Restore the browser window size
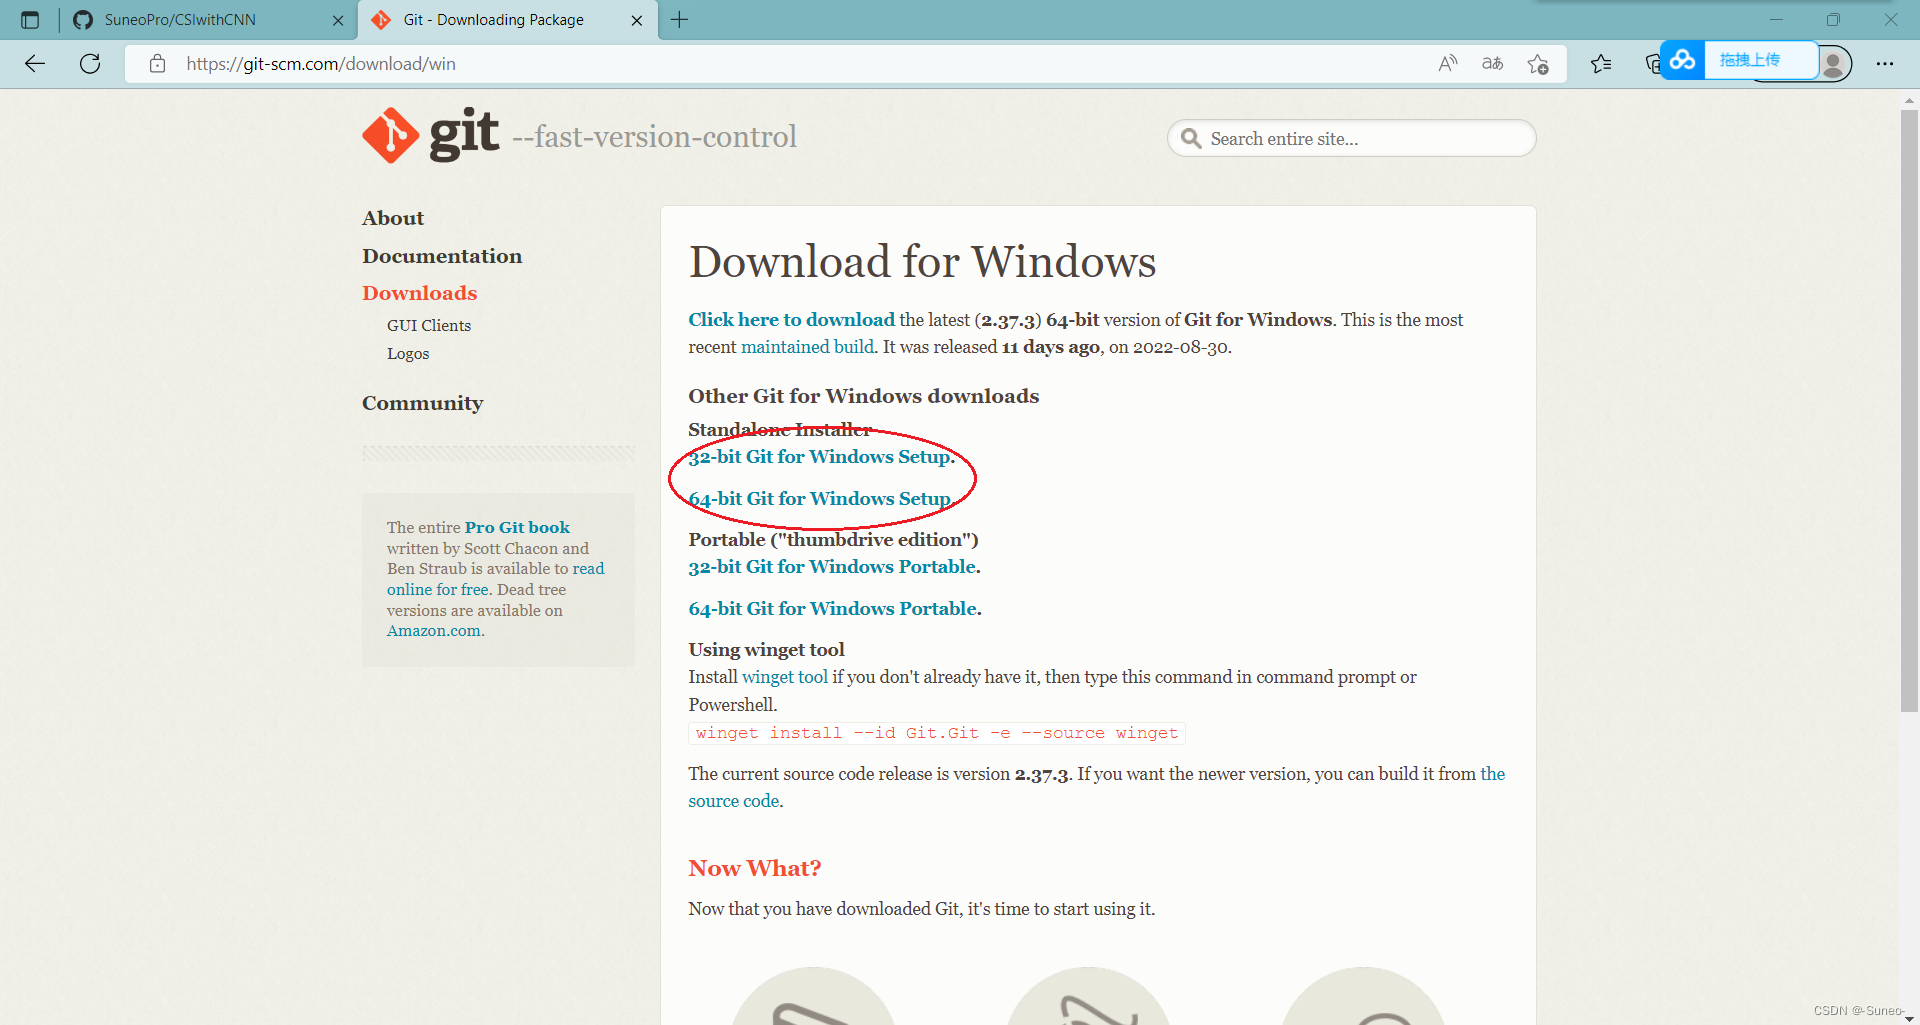This screenshot has height=1025, width=1920. [x=1833, y=20]
